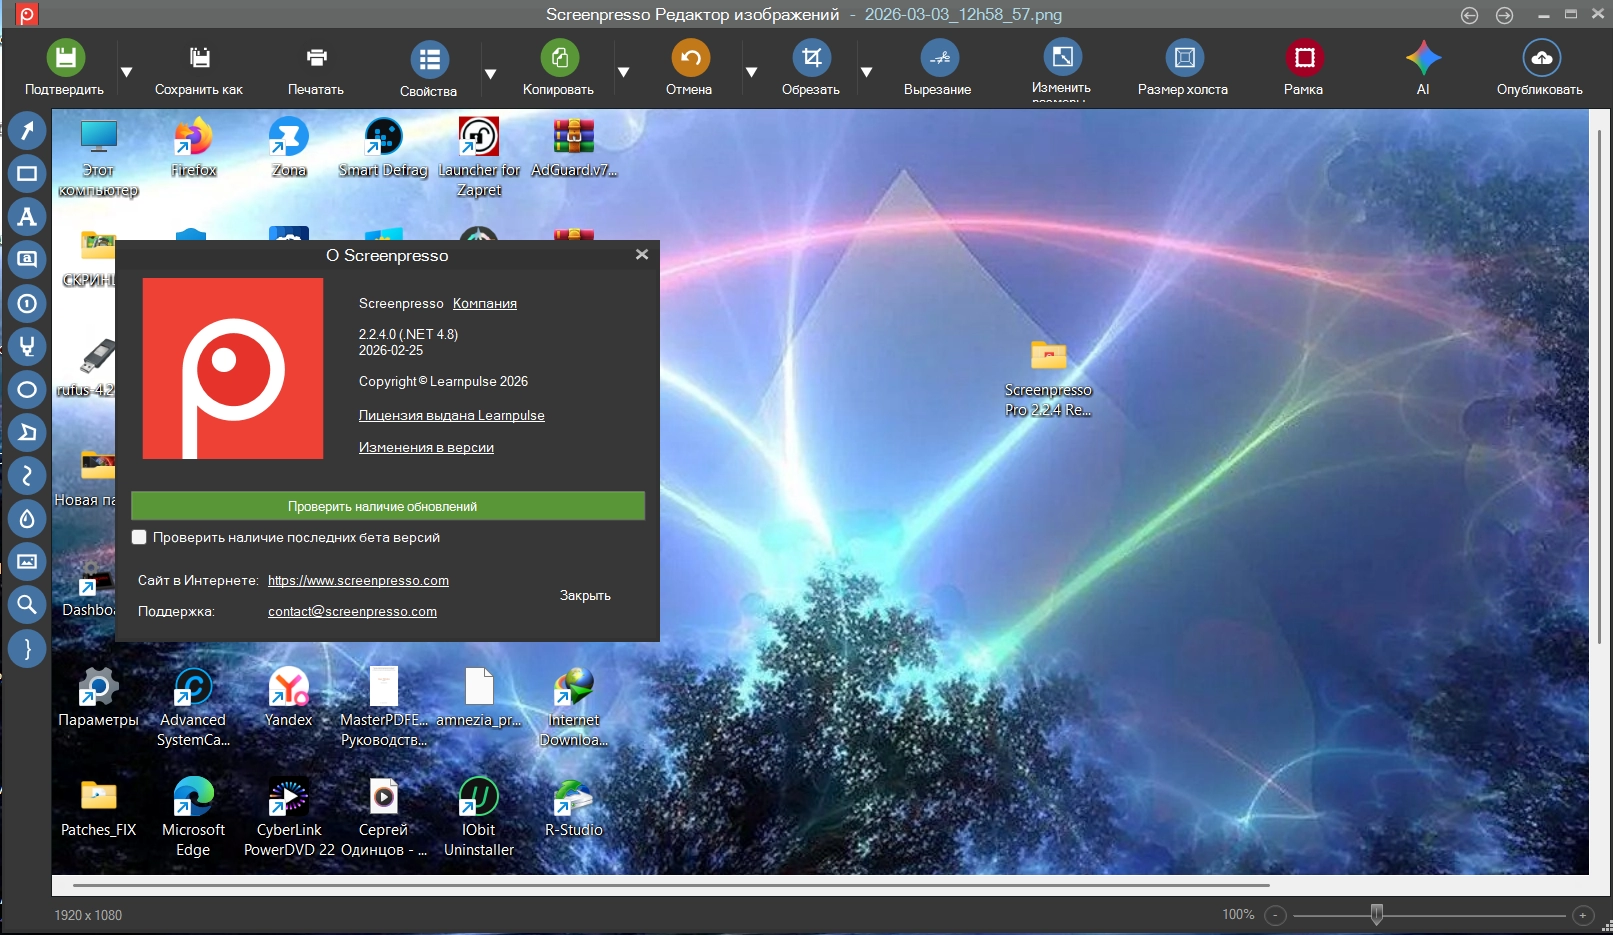Go to next image arrow in title bar

(x=1504, y=15)
